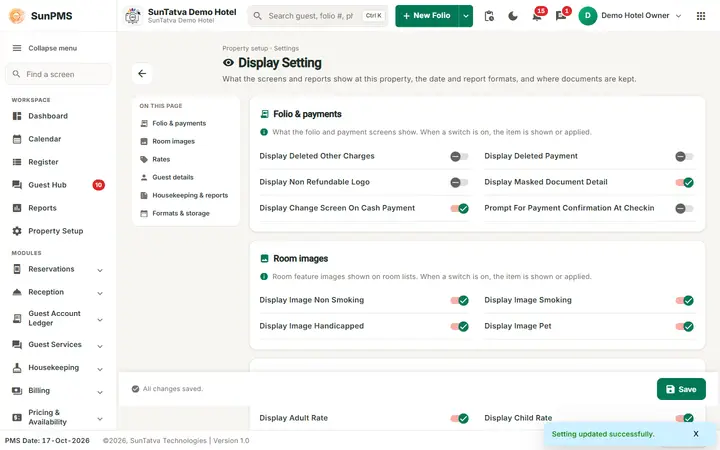Click into the Find a screen field

click(x=58, y=74)
